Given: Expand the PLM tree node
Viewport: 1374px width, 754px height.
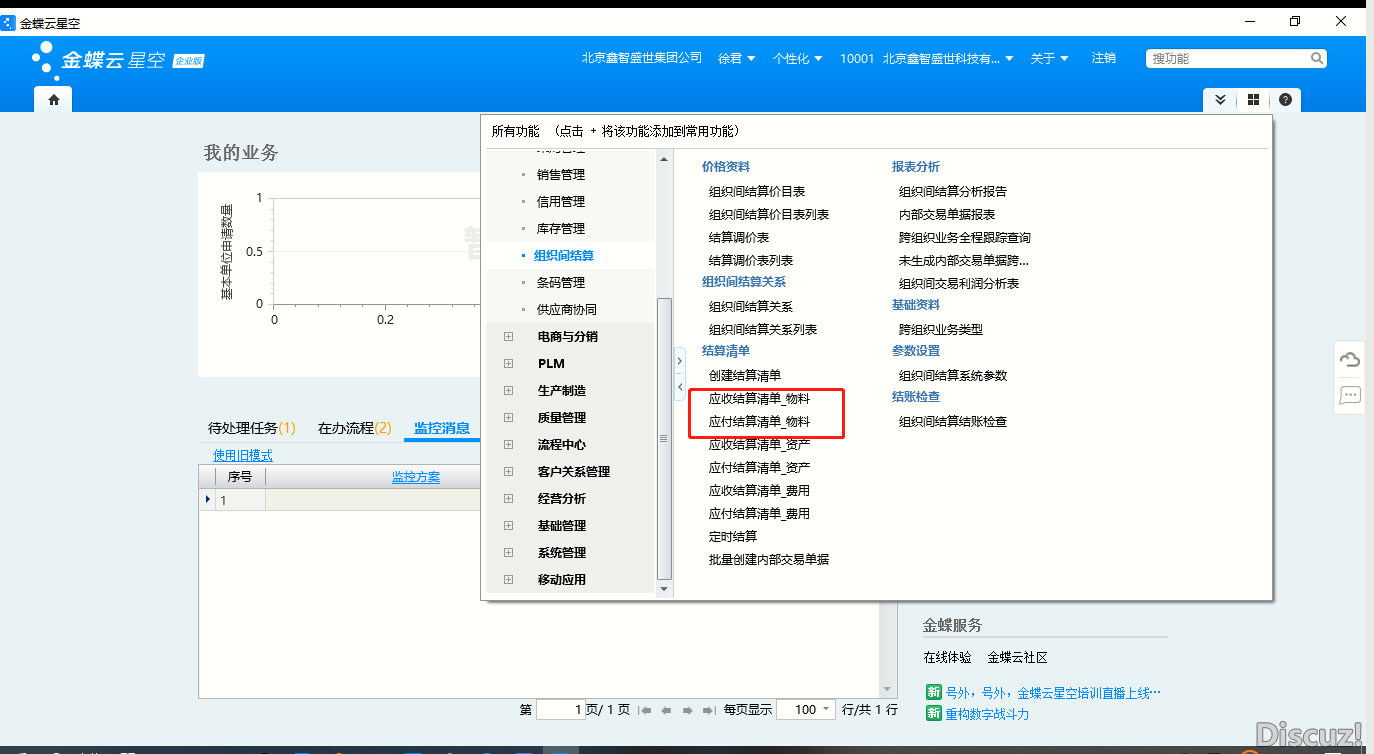Looking at the screenshot, I should pyautogui.click(x=509, y=364).
